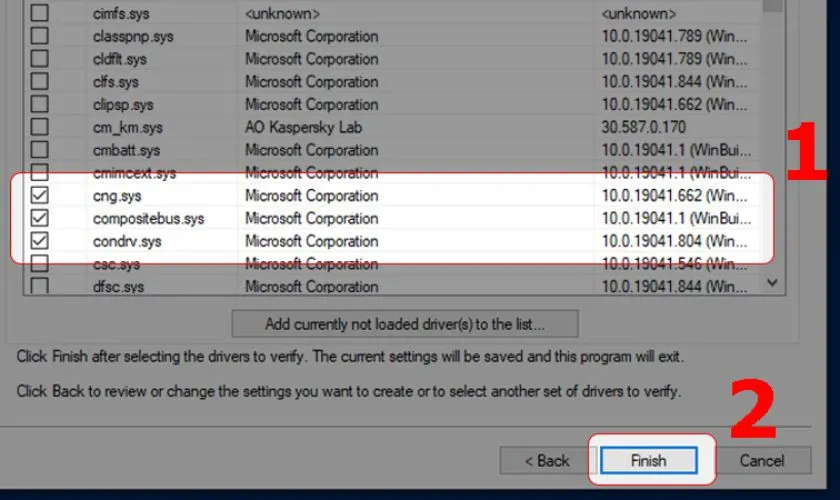The image size is (840, 500).
Task: Uncheck the cng.sys driver
Action: [x=40, y=196]
